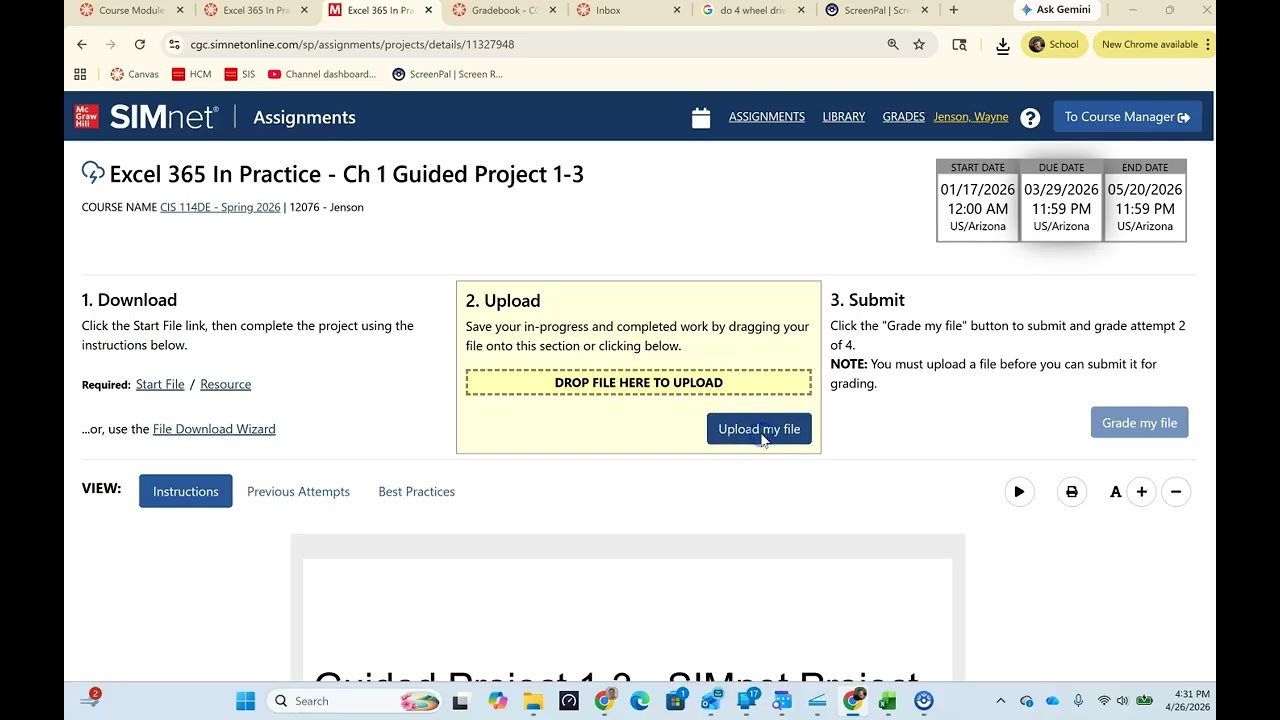Open the Windows Start menu
The image size is (1280, 720).
(245, 701)
